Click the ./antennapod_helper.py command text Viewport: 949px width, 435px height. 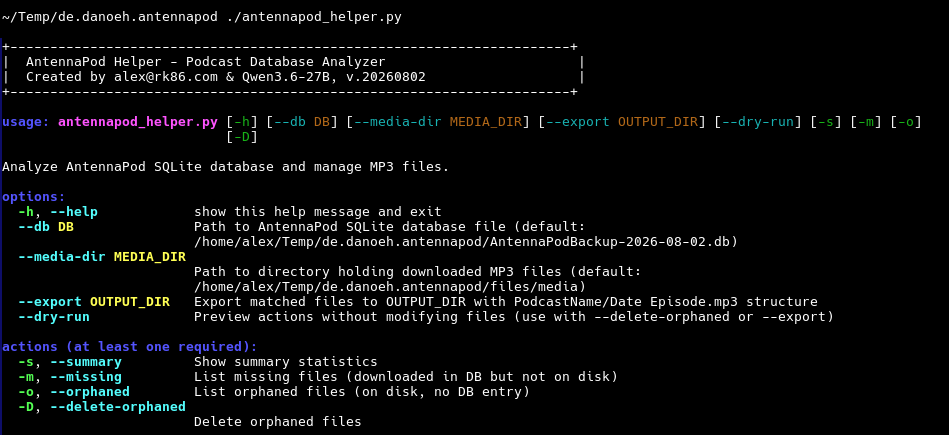pos(314,17)
